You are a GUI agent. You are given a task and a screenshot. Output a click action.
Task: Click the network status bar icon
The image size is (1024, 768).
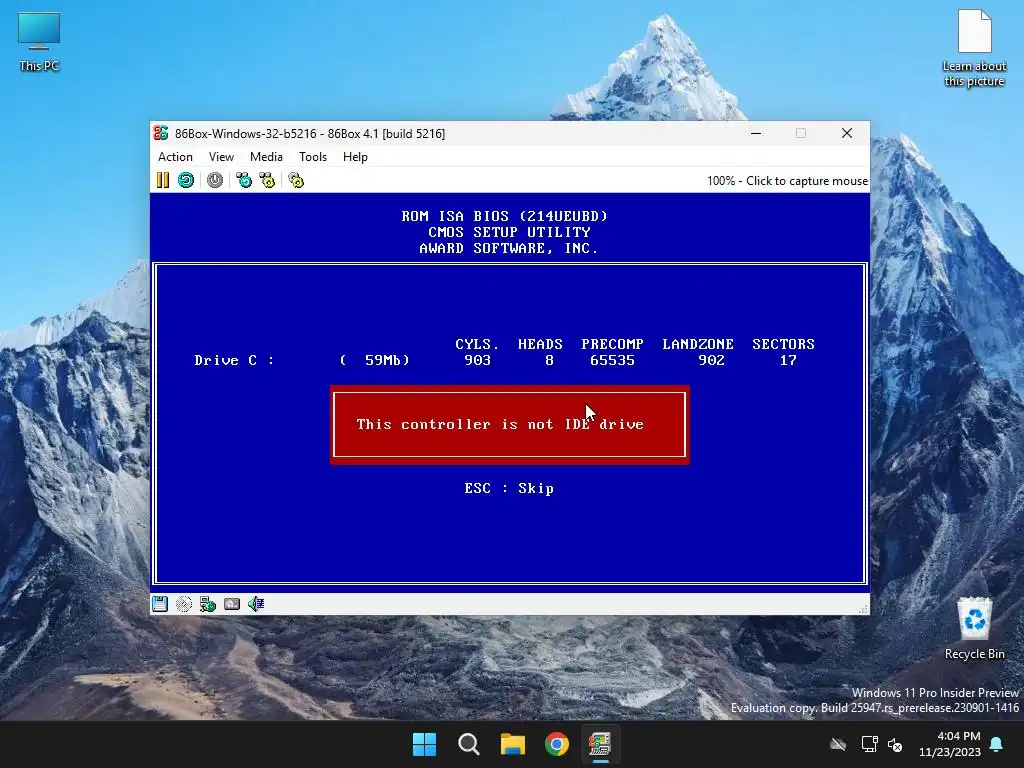[x=208, y=604]
